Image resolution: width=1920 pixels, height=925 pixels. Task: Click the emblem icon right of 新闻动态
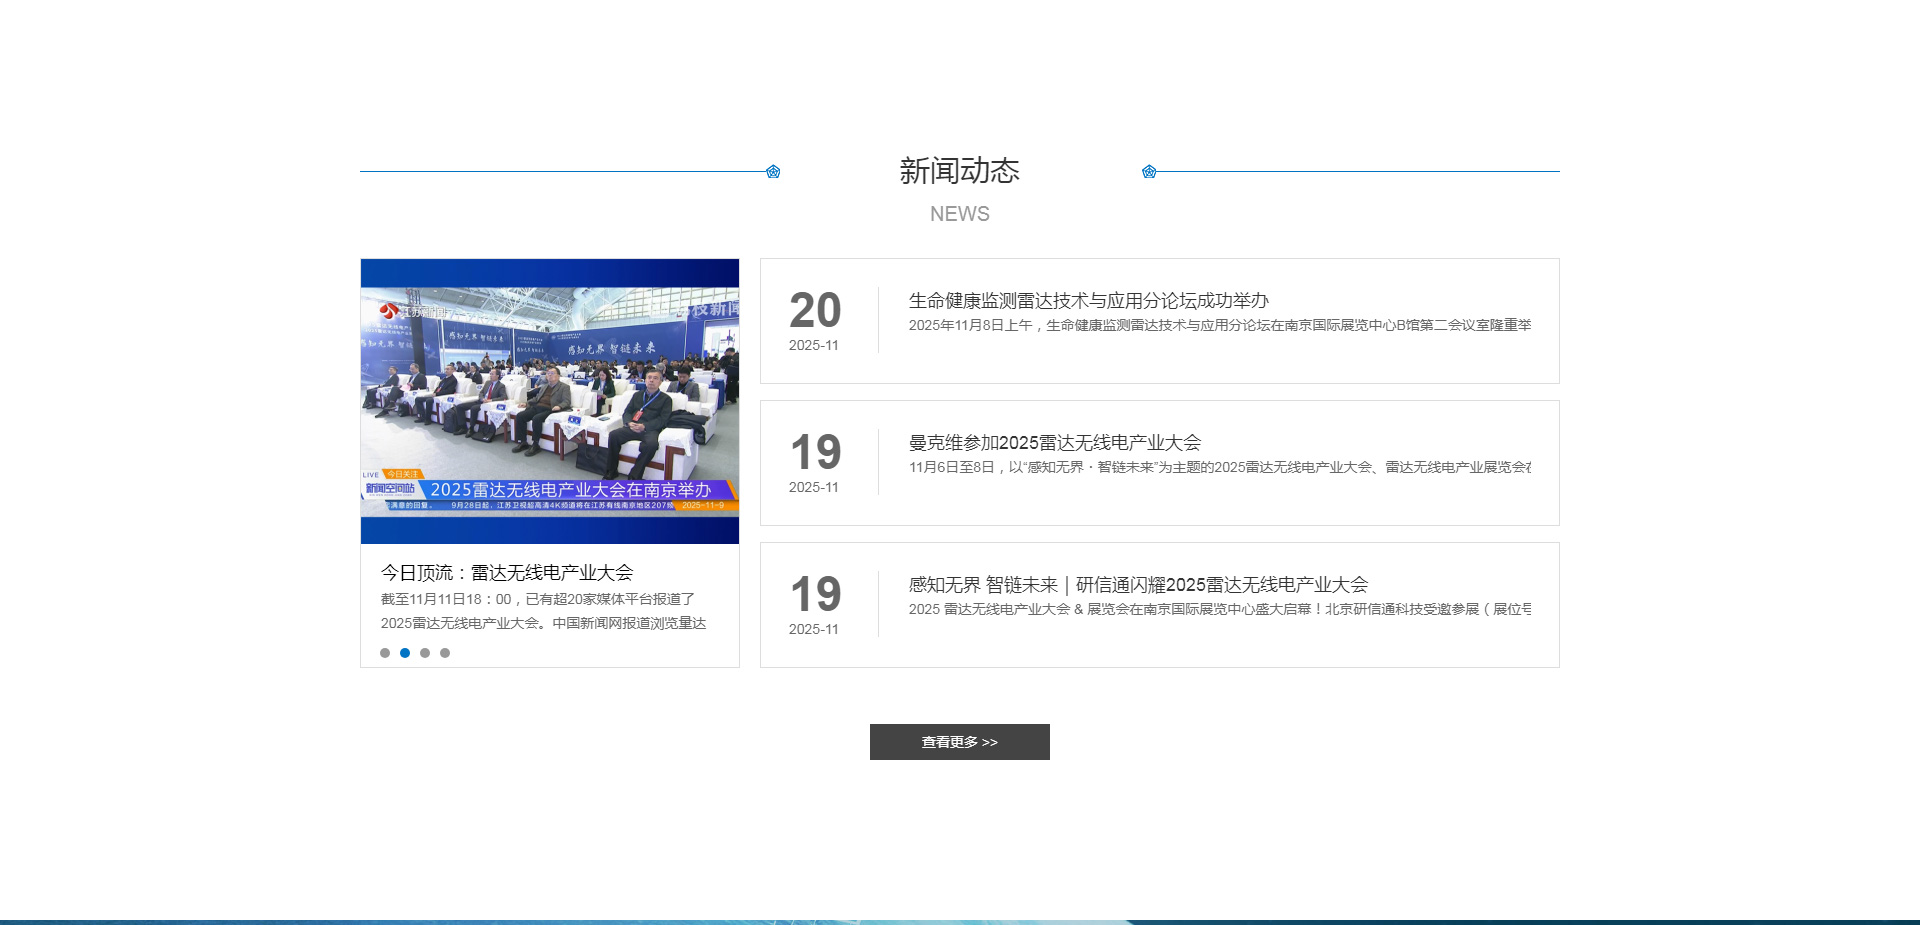(x=1149, y=172)
